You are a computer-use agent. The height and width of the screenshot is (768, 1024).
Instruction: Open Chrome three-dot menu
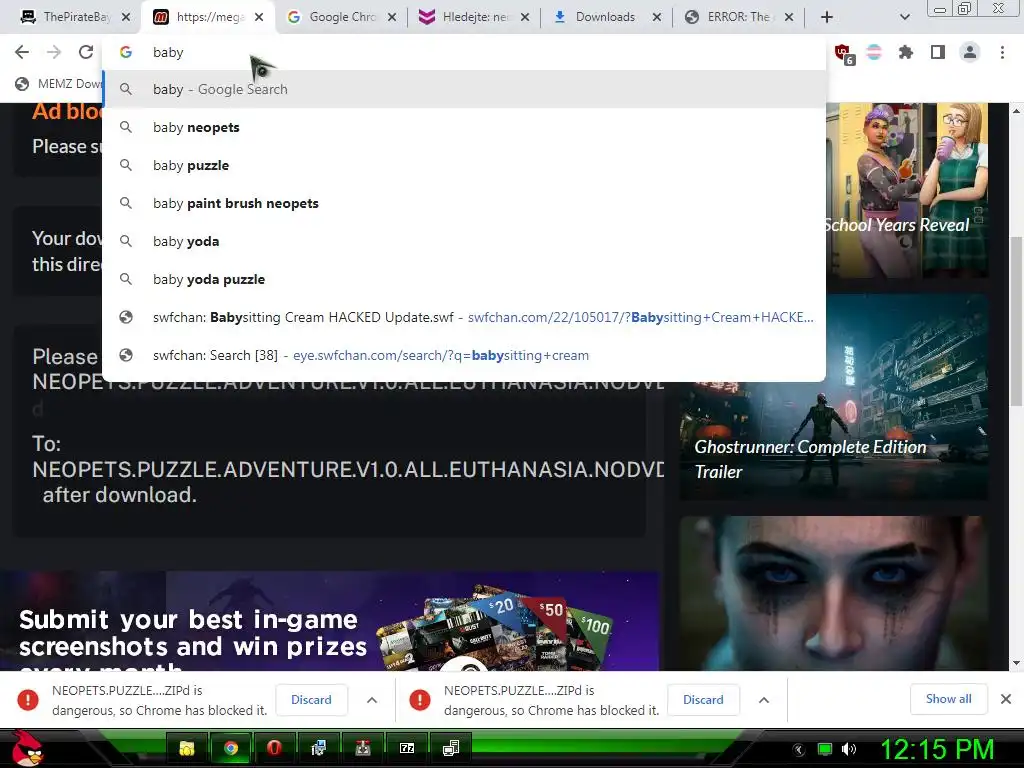(x=1002, y=52)
